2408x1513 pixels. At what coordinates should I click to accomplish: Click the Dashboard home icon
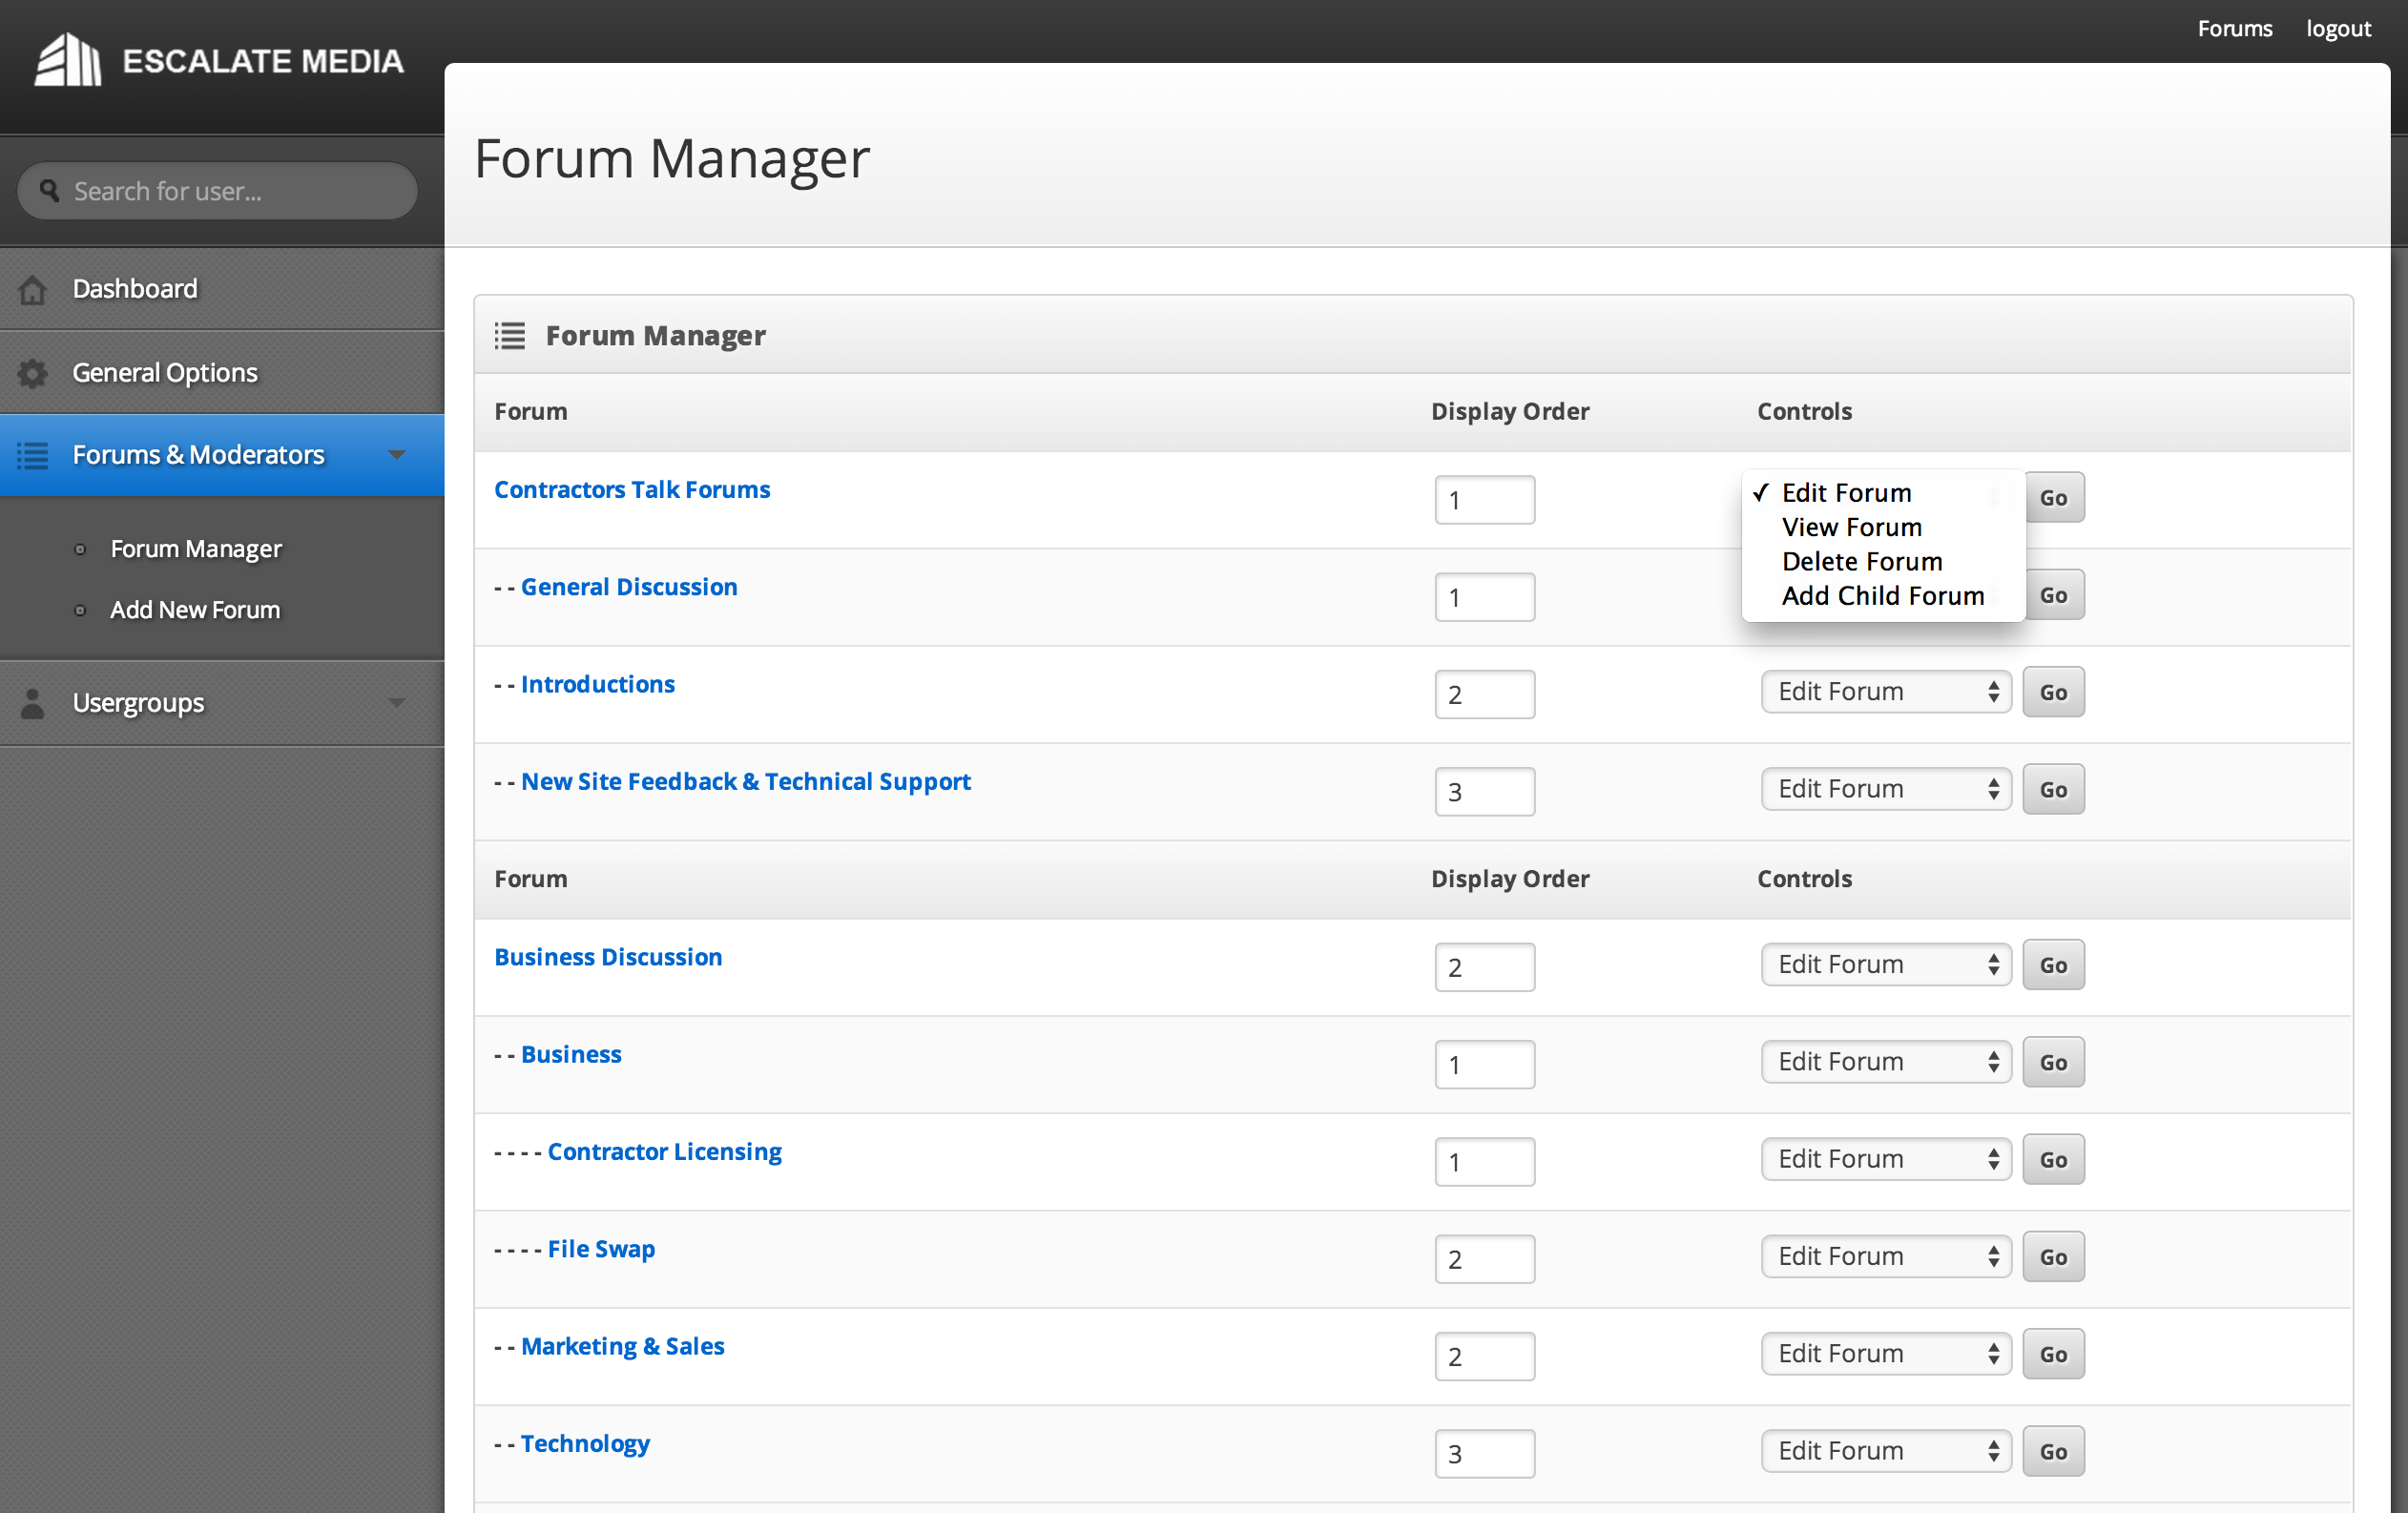[x=33, y=290]
